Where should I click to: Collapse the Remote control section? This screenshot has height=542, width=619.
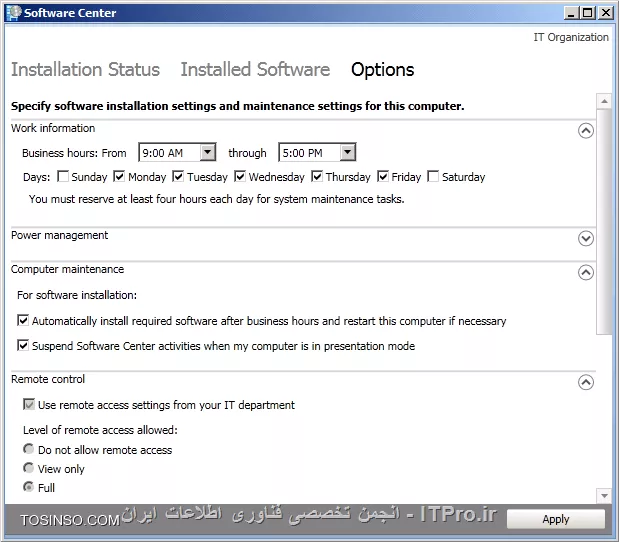point(586,382)
